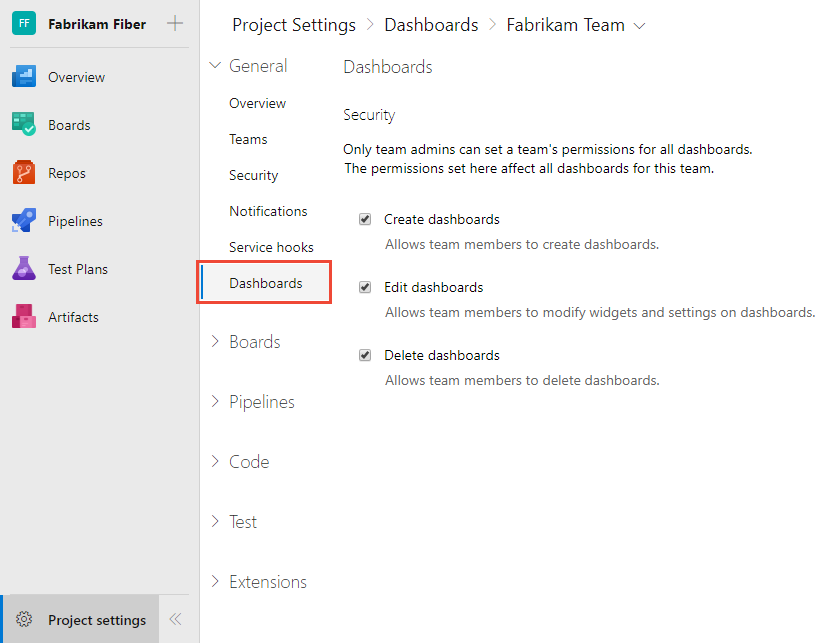Uncheck the Delete dashboards checkbox
The width and height of the screenshot is (817, 643).
tap(365, 355)
